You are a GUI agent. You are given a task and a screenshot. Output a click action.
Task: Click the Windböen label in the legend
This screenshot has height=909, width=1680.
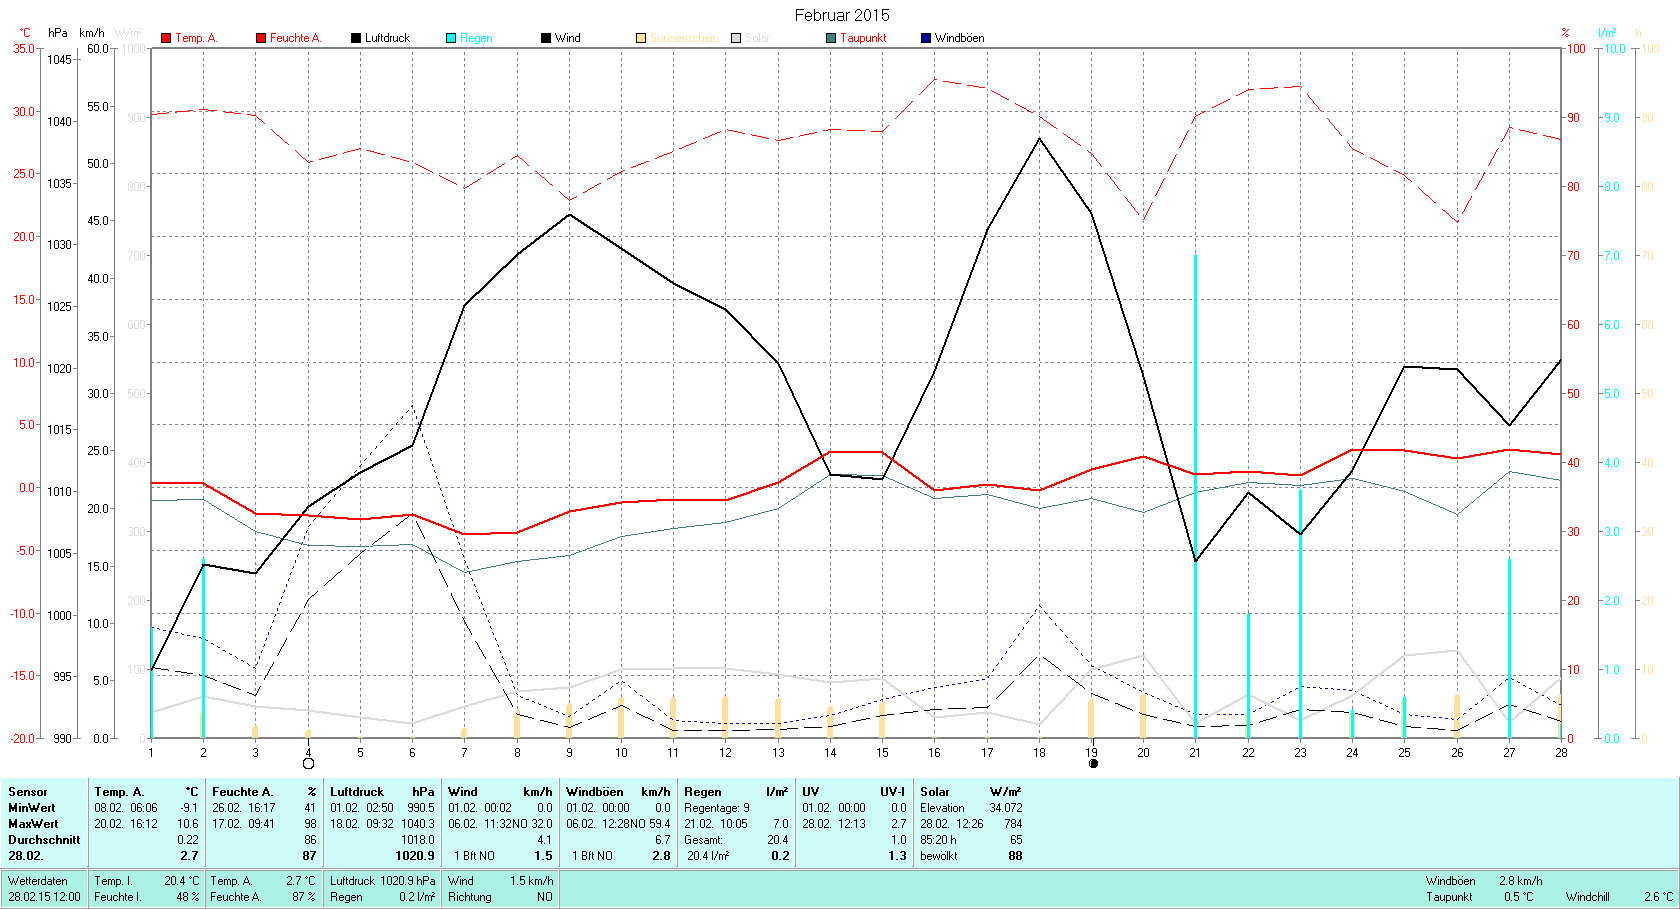(x=959, y=38)
